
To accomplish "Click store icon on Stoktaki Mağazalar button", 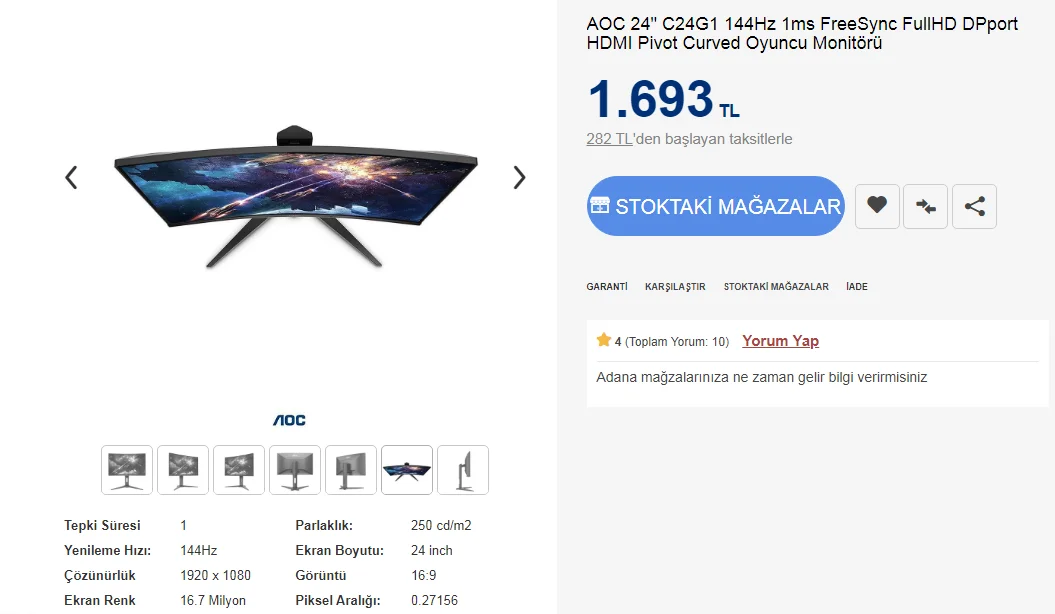I will point(599,205).
